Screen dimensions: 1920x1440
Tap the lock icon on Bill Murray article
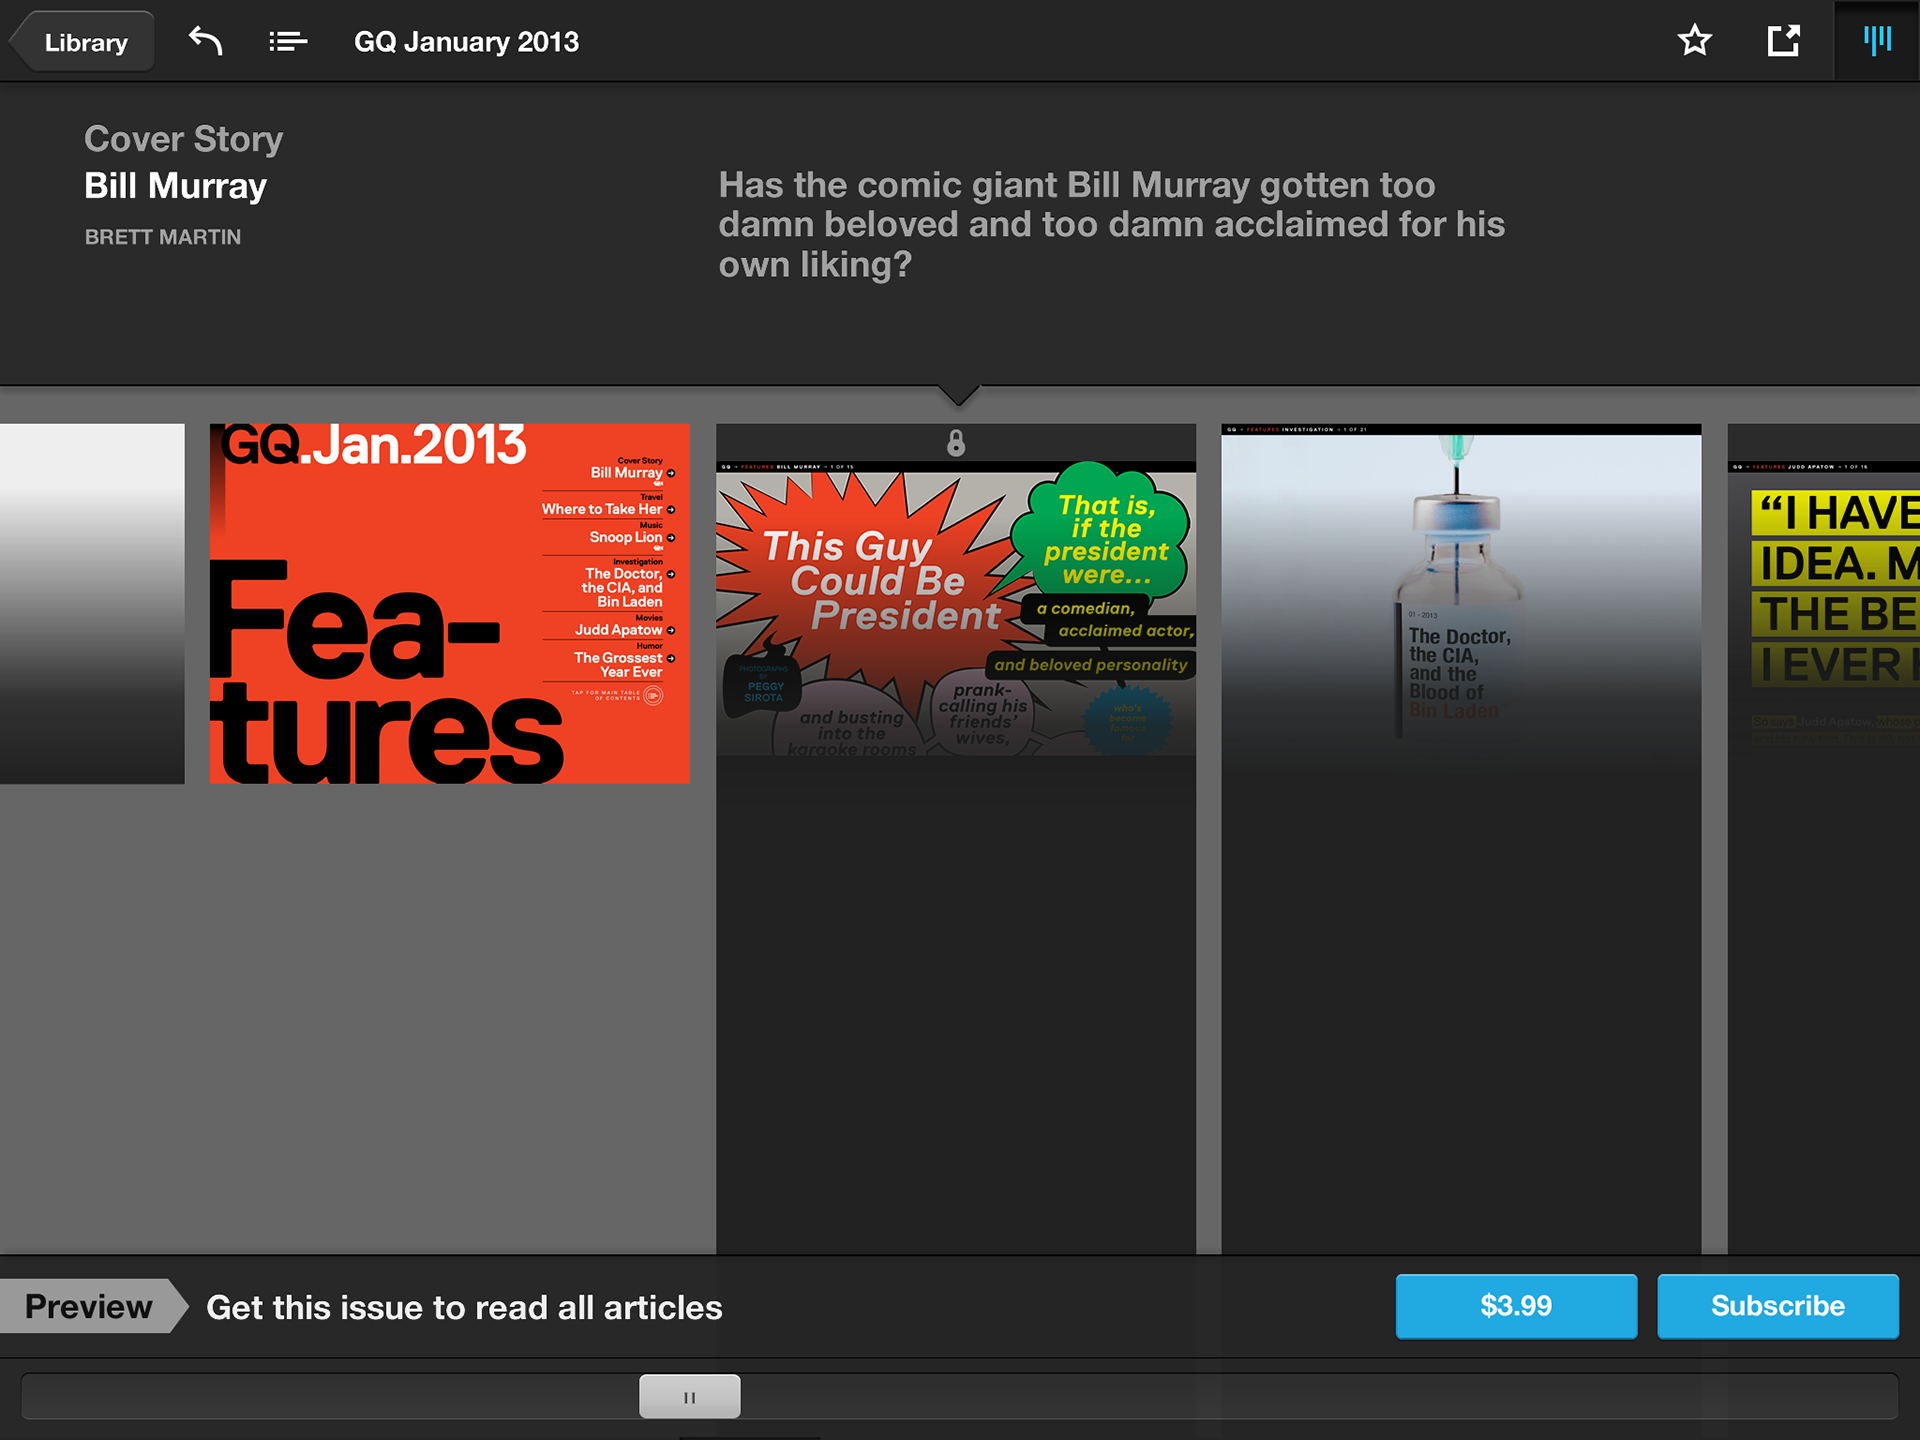956,443
